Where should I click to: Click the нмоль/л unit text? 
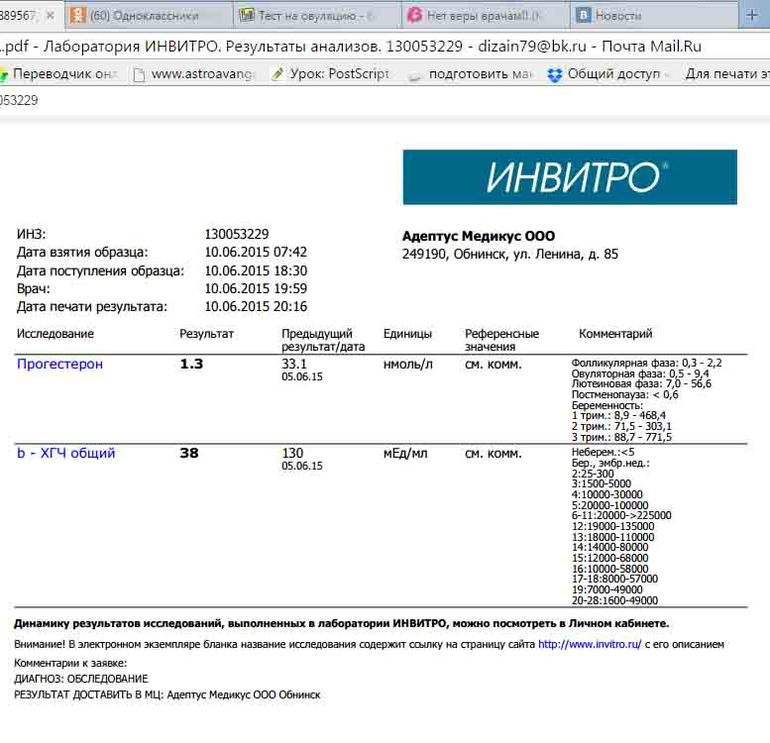click(x=408, y=364)
